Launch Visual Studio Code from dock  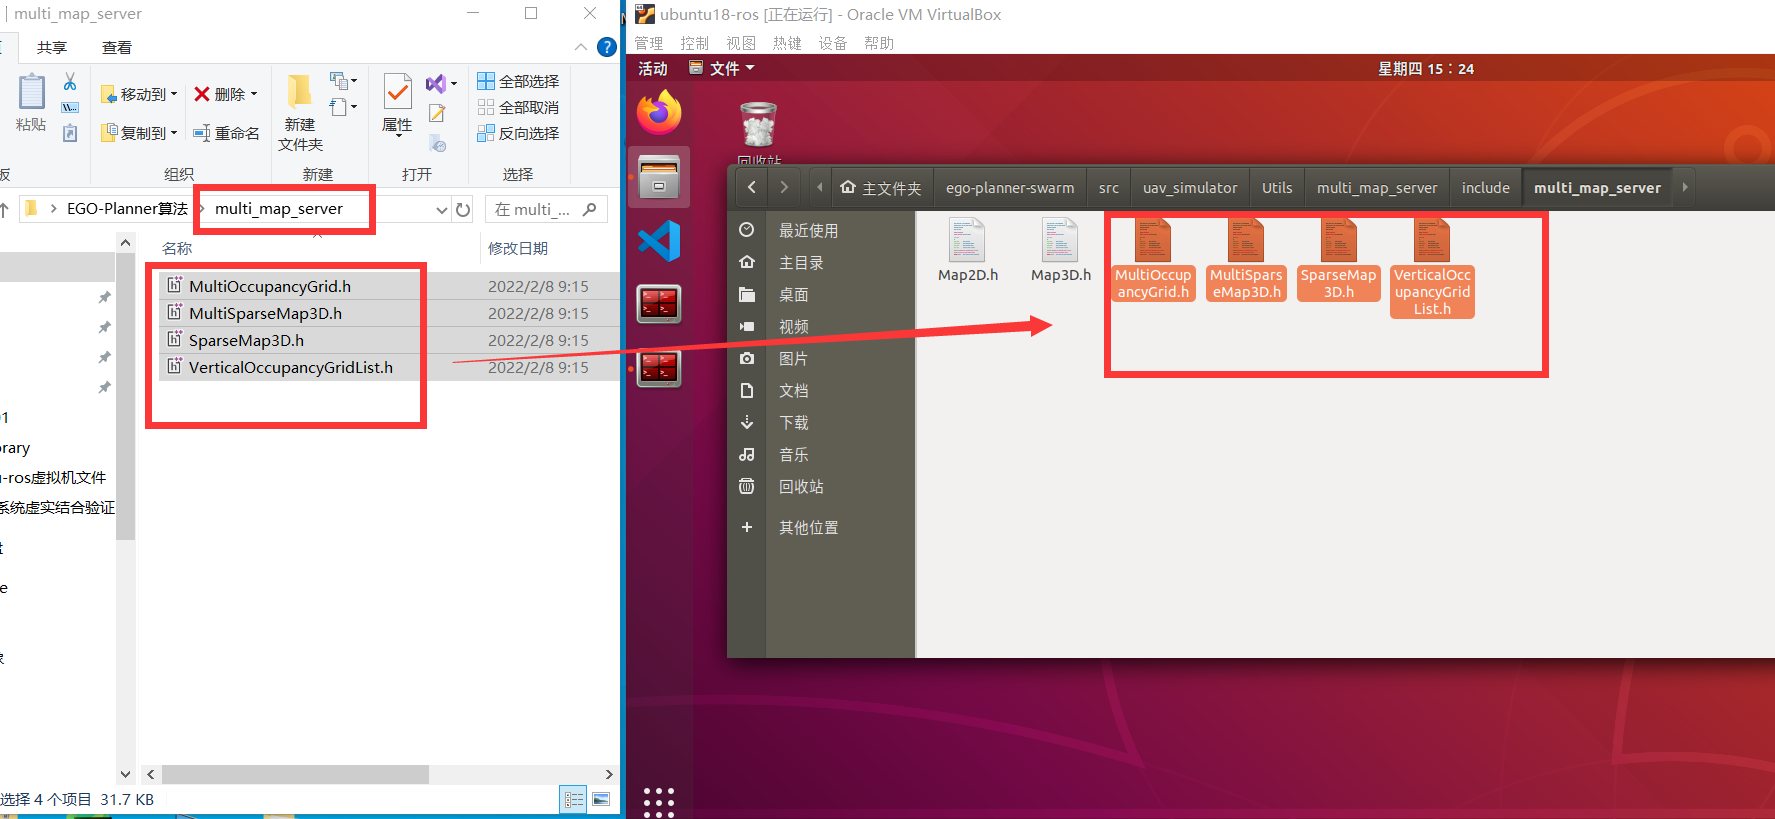point(659,241)
